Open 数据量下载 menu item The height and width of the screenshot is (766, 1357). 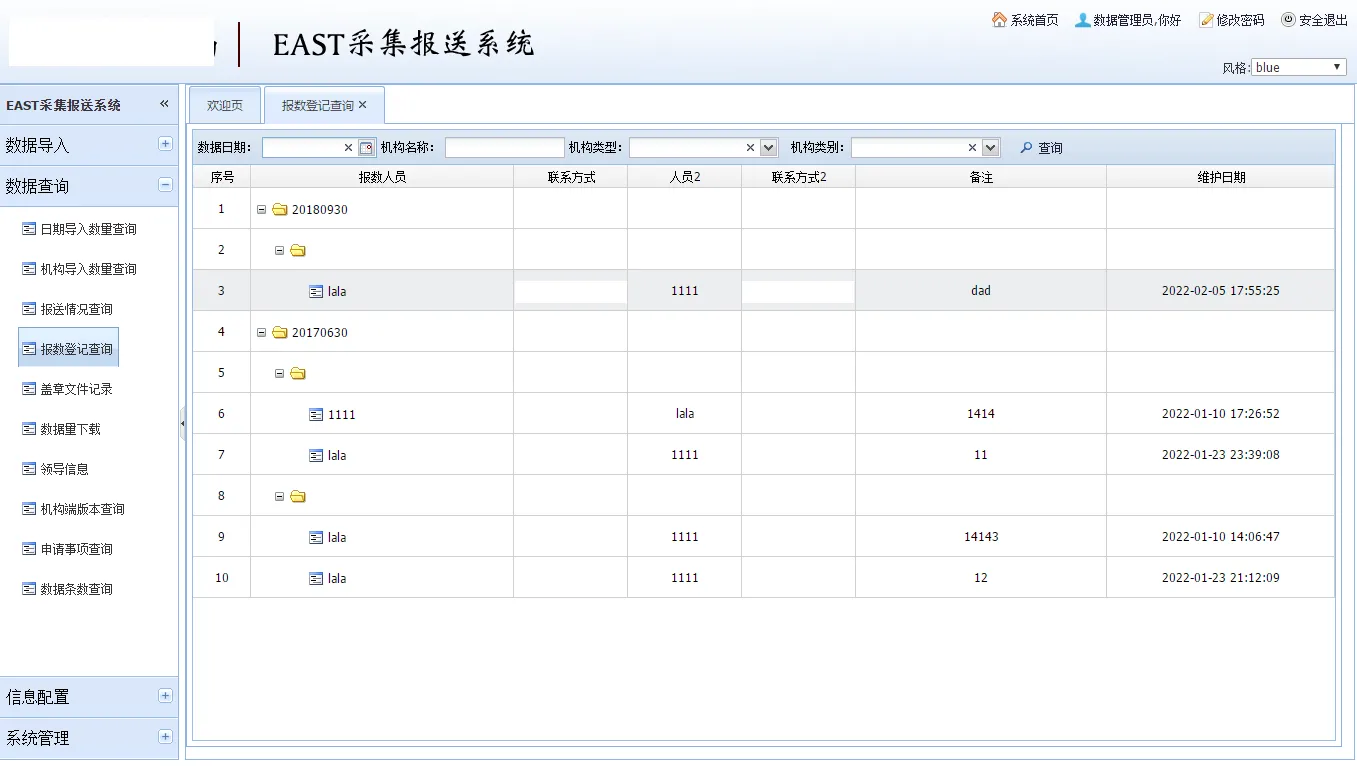(x=70, y=429)
